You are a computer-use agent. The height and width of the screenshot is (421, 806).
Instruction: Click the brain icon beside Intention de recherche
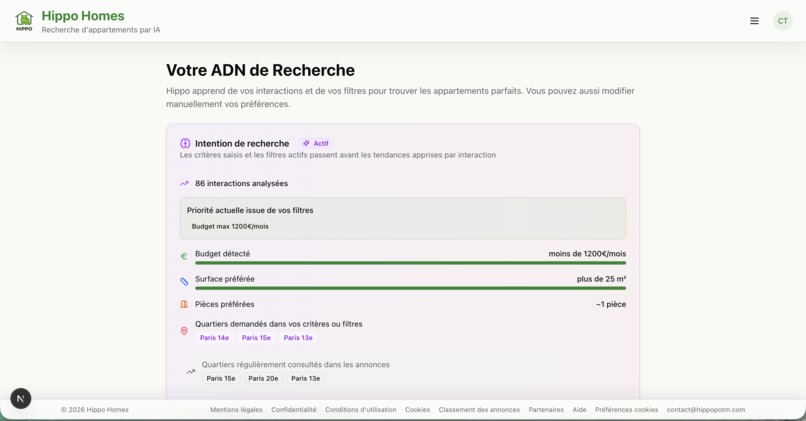pyautogui.click(x=185, y=143)
